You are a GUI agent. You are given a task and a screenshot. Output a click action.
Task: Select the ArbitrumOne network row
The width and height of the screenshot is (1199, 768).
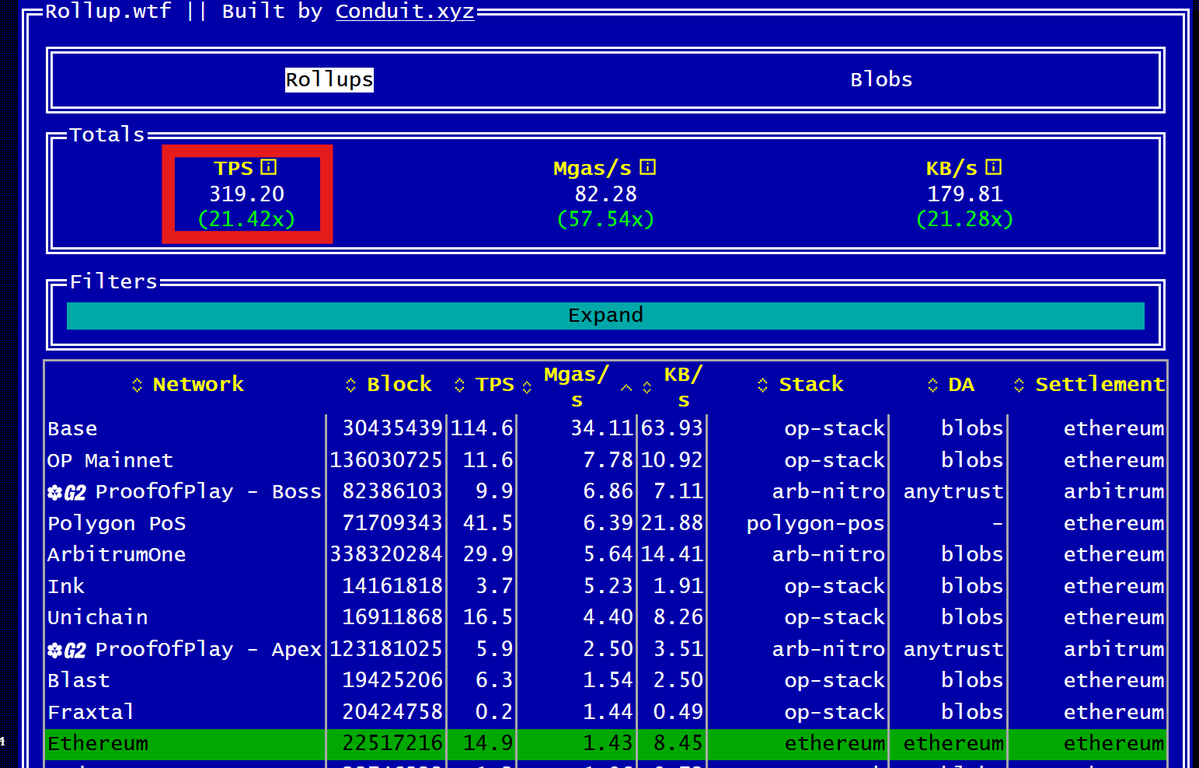[x=606, y=555]
